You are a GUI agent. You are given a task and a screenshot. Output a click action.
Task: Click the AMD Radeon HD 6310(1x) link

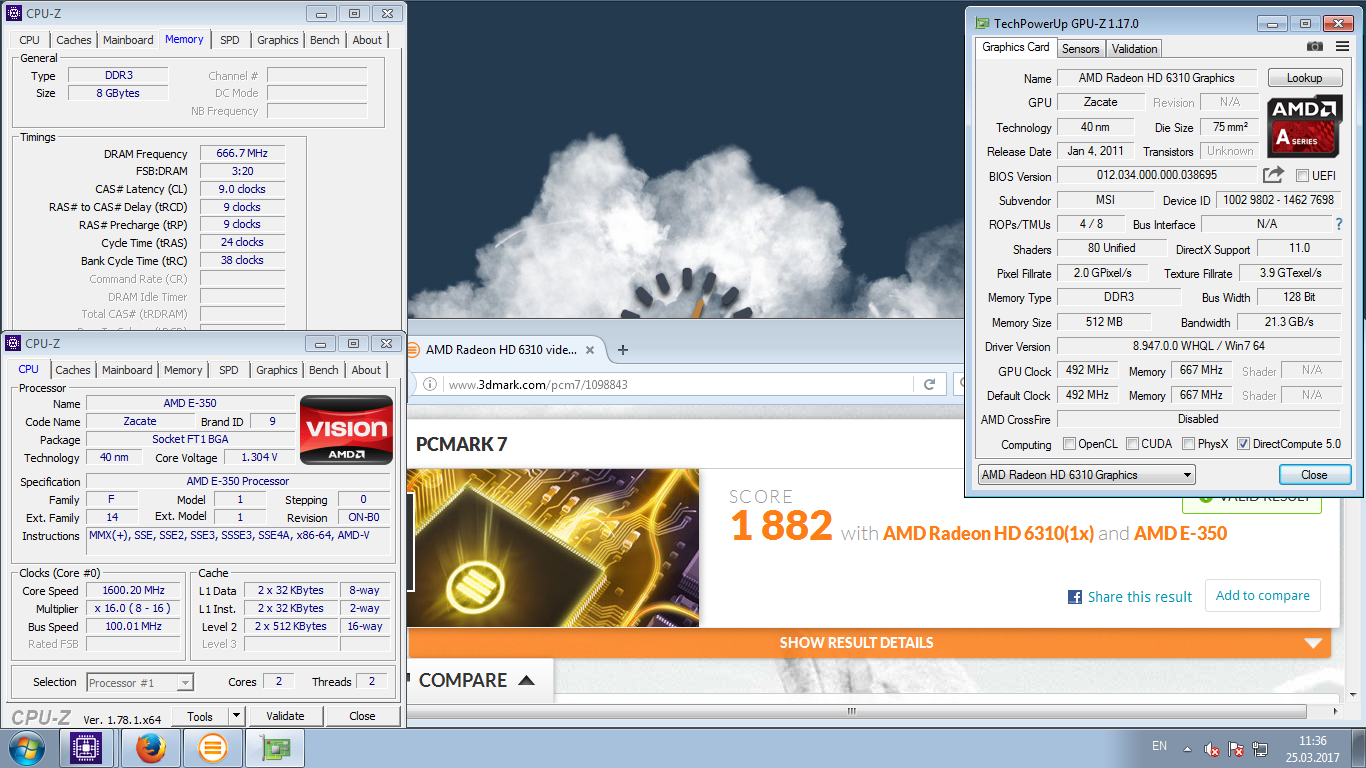(988, 533)
